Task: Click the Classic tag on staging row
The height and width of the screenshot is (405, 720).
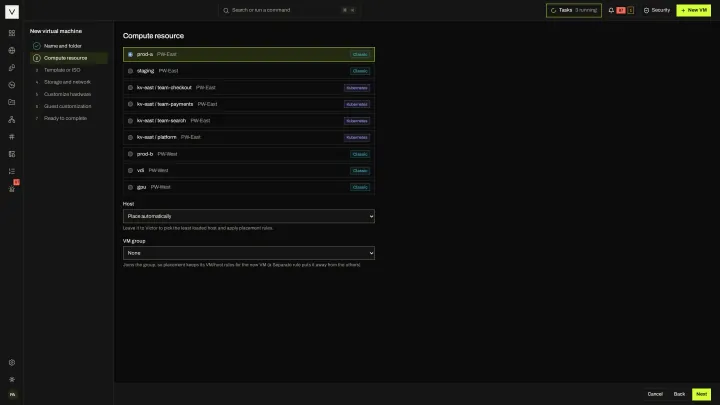Action: 360,71
